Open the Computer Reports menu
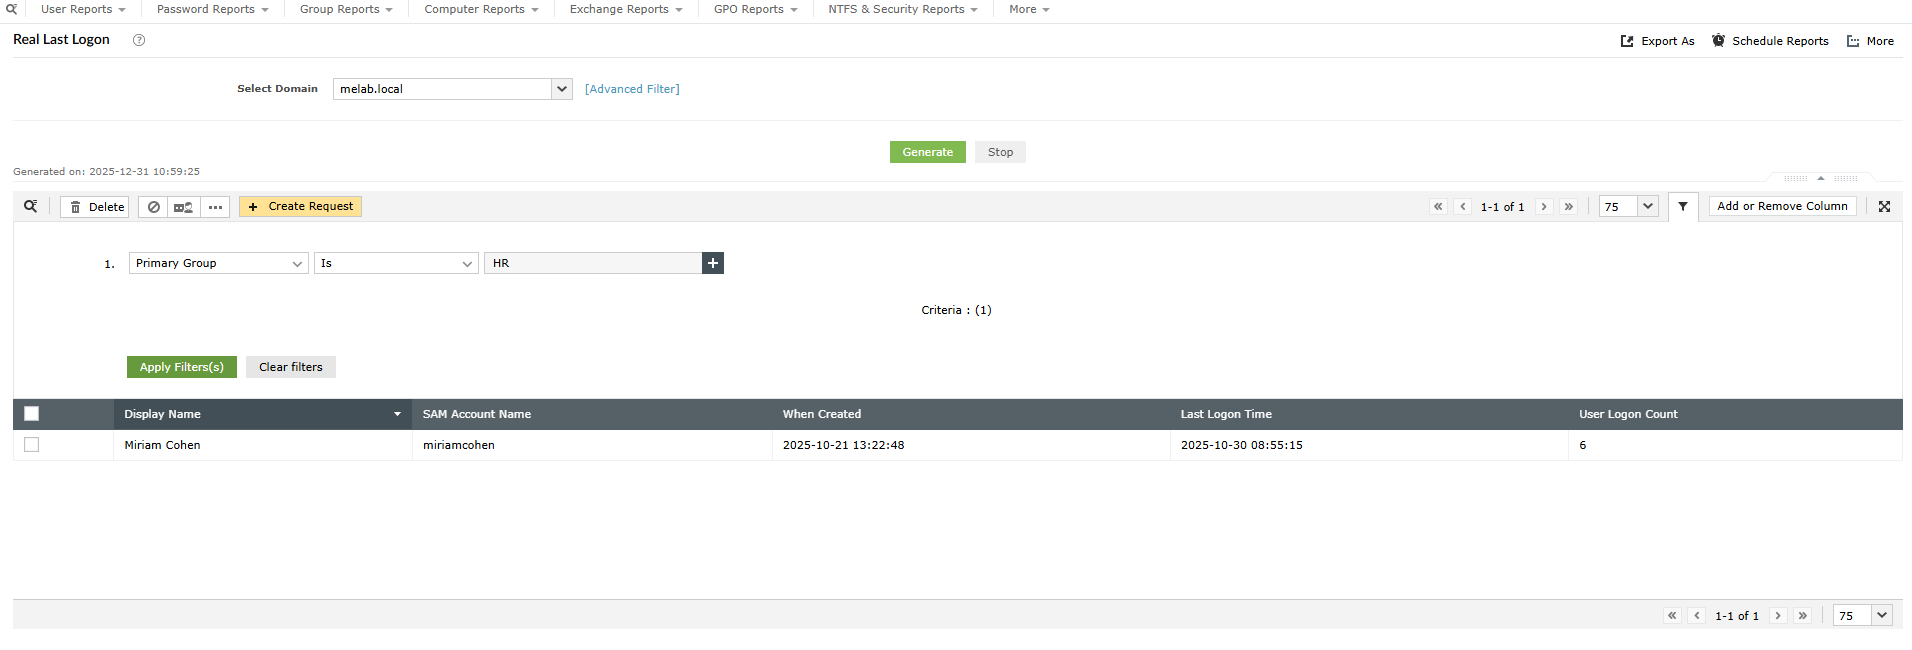 pos(481,9)
